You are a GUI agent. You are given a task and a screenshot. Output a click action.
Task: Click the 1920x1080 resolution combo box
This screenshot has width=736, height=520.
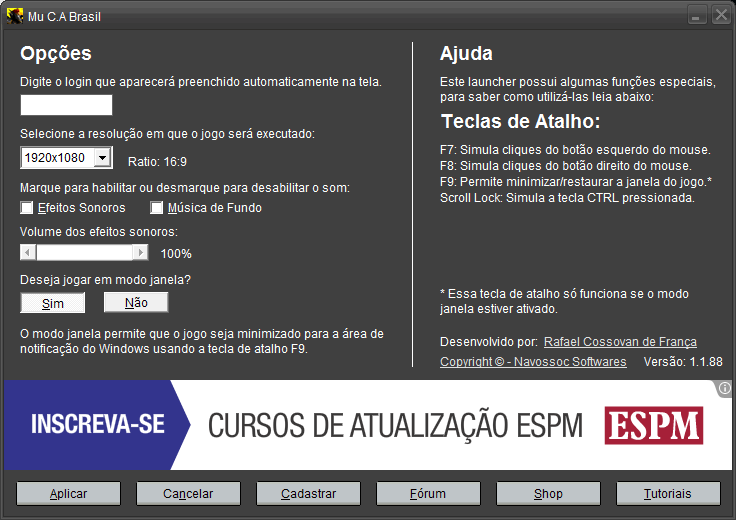pos(57,158)
